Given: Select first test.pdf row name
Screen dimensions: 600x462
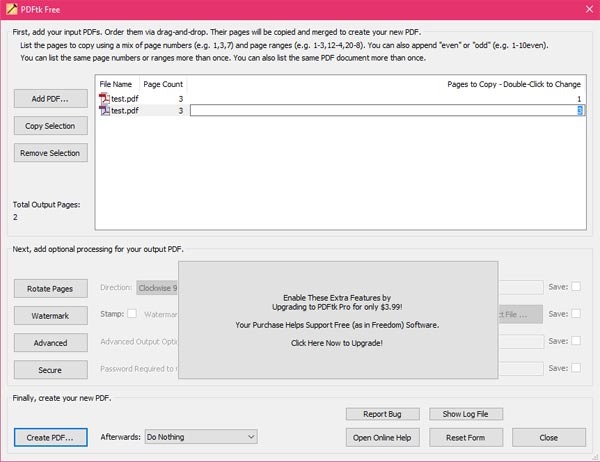Looking at the screenshot, I should pyautogui.click(x=125, y=99).
